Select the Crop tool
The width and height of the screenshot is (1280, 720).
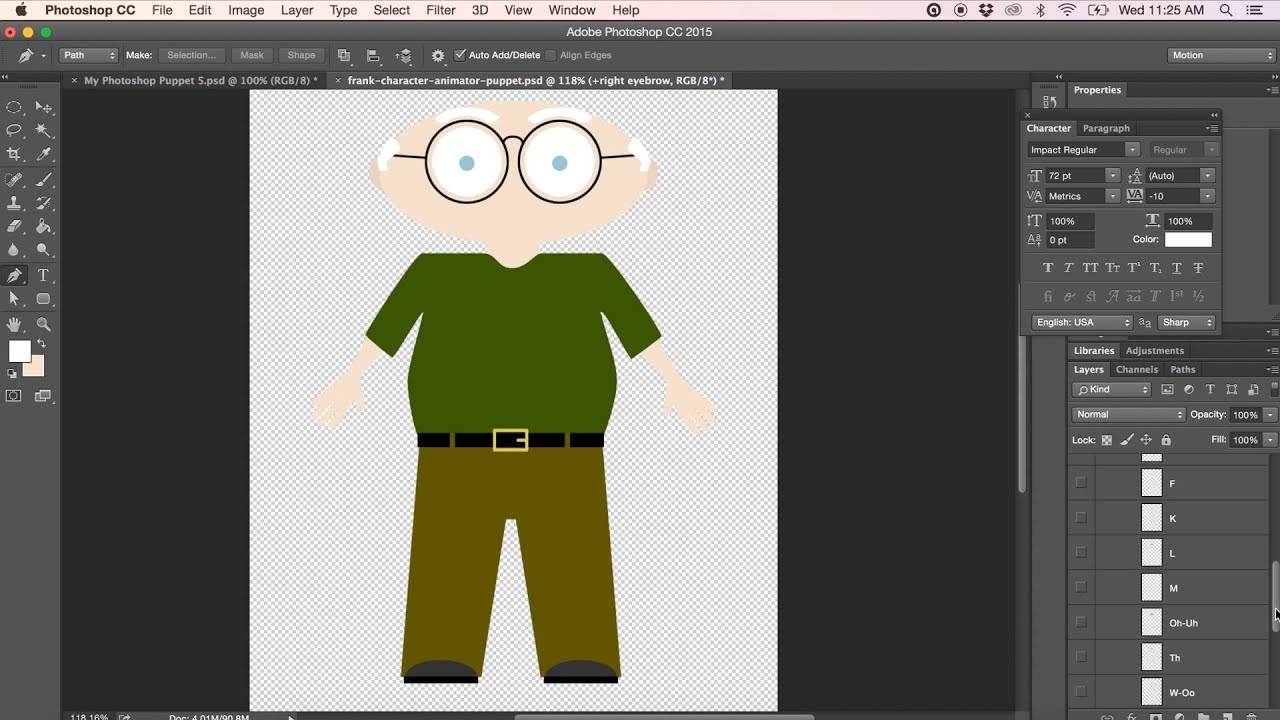click(x=15, y=155)
